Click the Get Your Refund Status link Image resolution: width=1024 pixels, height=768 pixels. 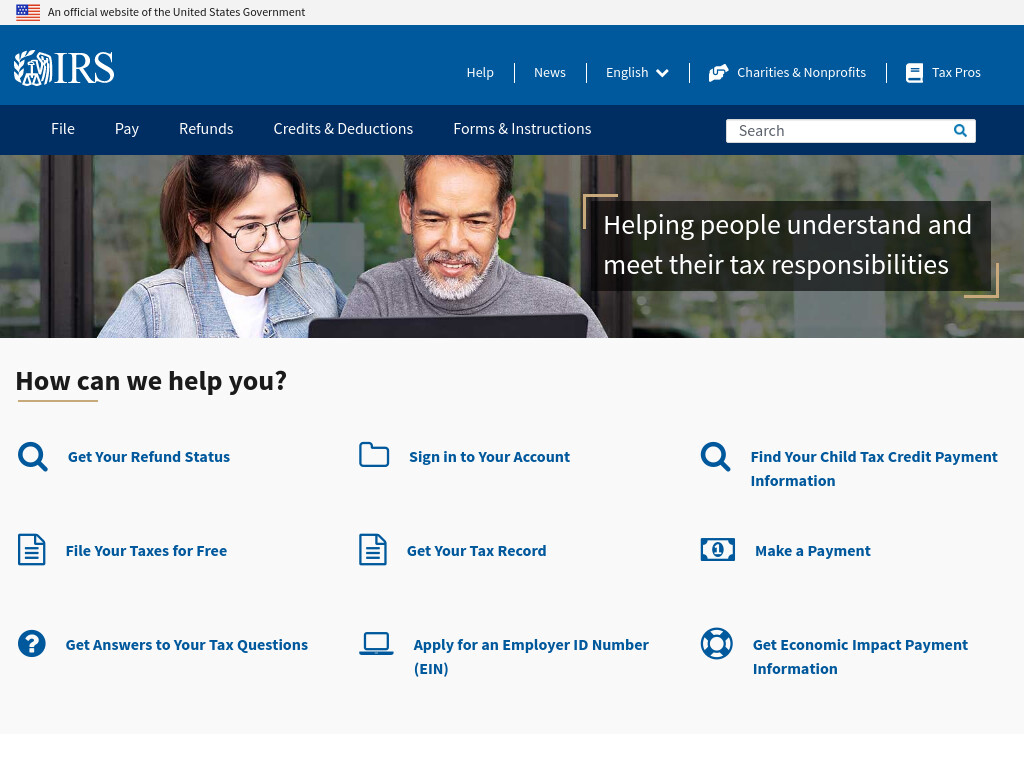pyautogui.click(x=149, y=457)
